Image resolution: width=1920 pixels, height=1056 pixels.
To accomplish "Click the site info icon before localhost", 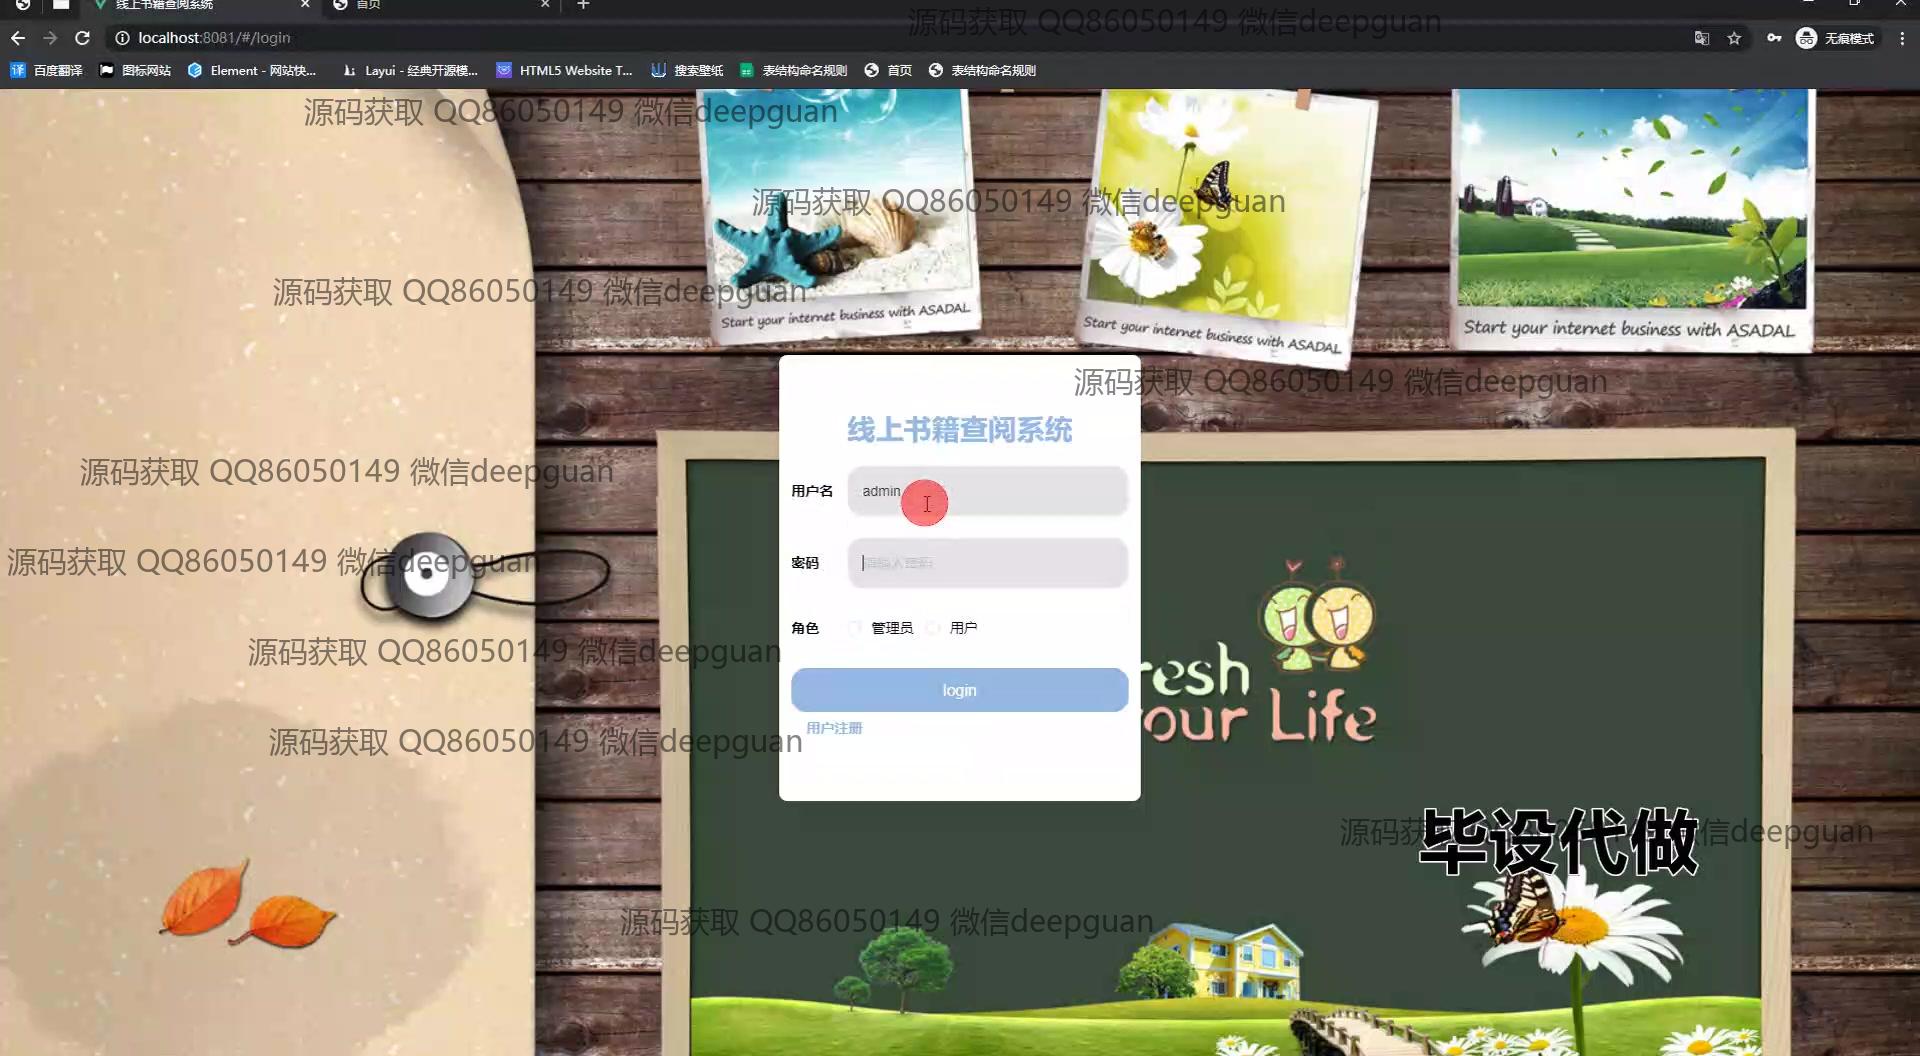I will coord(122,38).
